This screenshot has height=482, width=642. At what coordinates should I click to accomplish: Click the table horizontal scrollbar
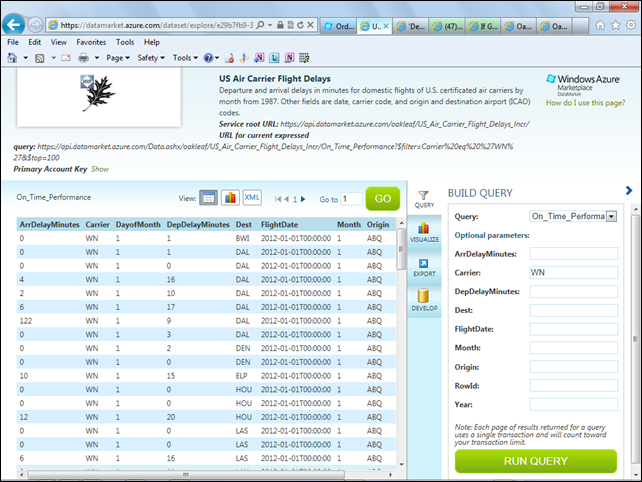(x=186, y=475)
